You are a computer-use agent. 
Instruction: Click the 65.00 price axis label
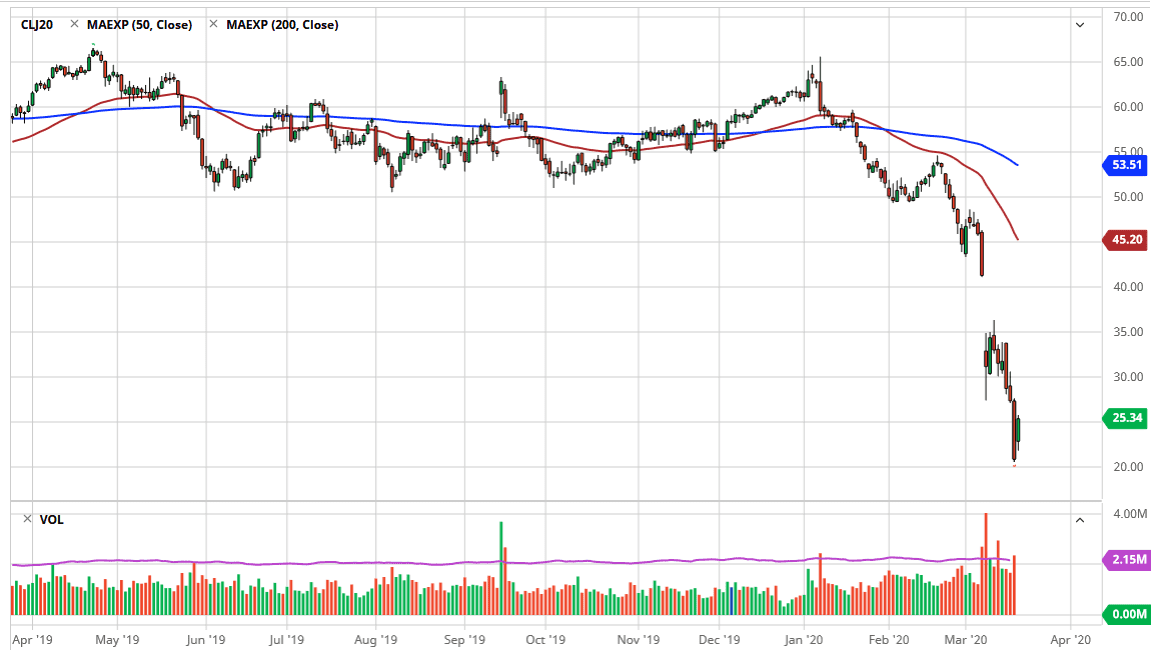1128,62
